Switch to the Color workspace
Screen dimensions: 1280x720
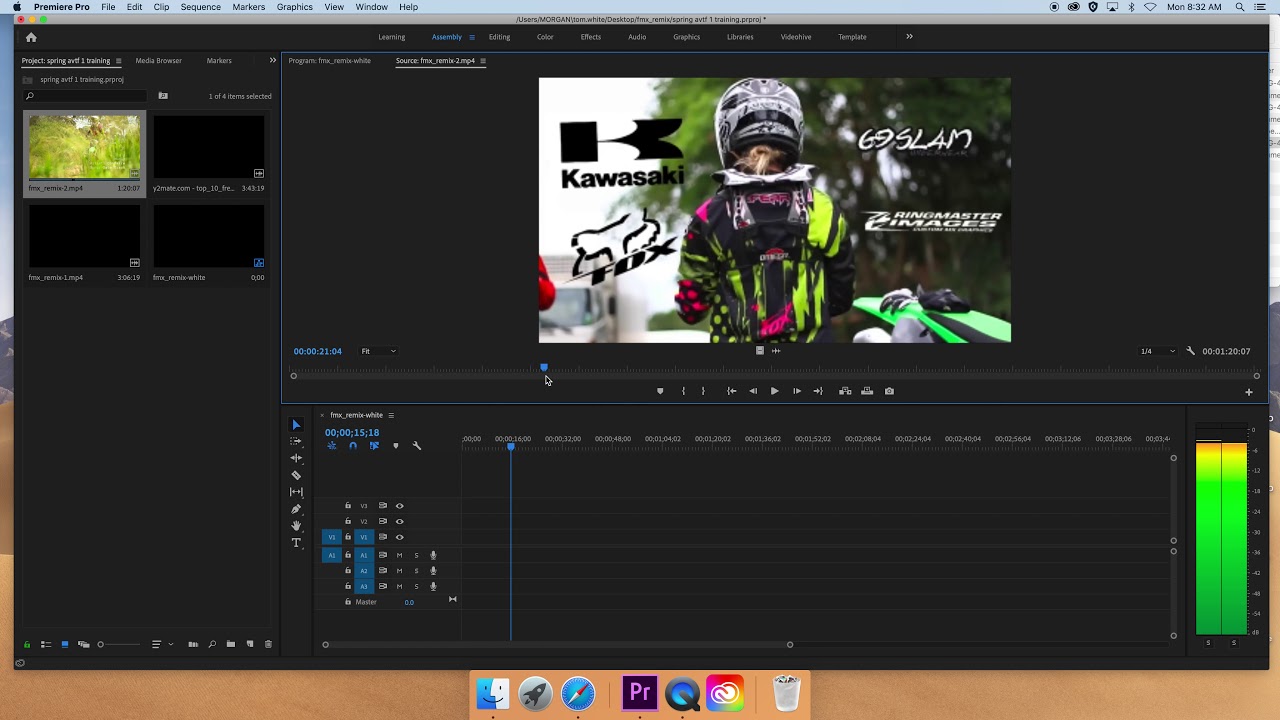(x=545, y=37)
